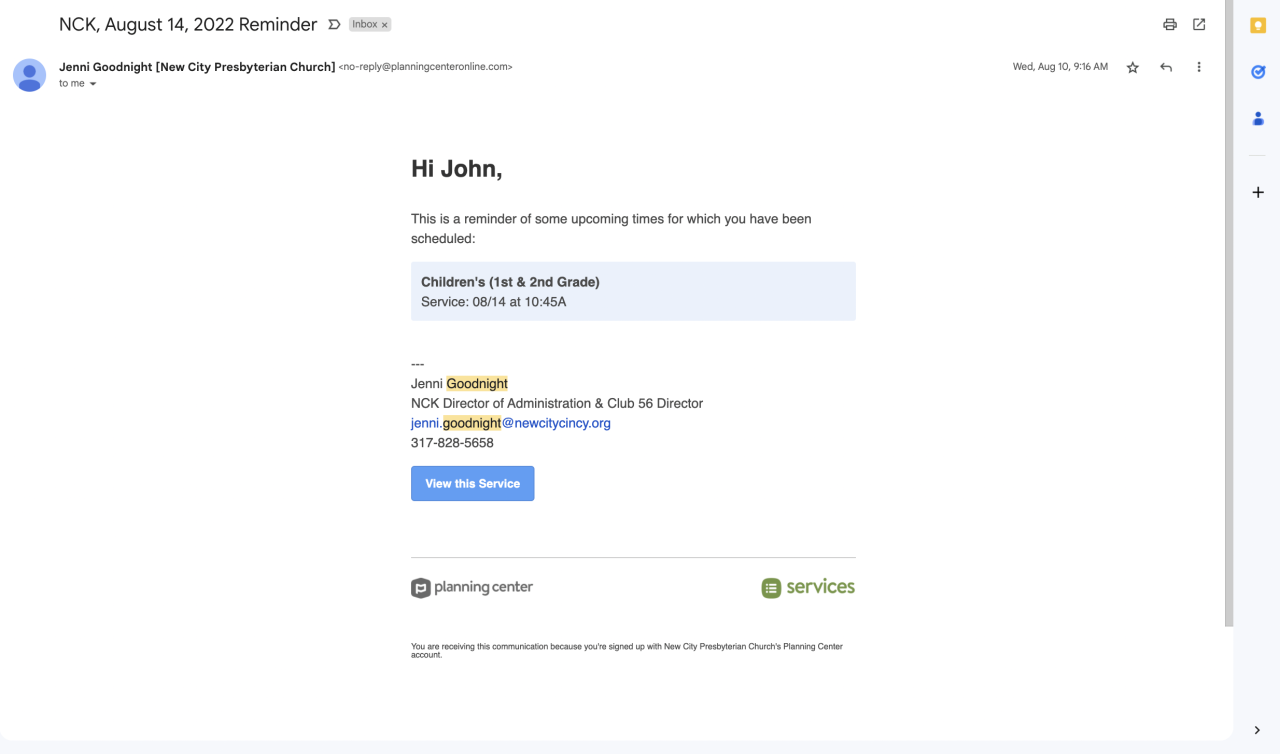Reply to Jenni Goodnight's email
This screenshot has height=754, width=1280.
tap(1166, 67)
